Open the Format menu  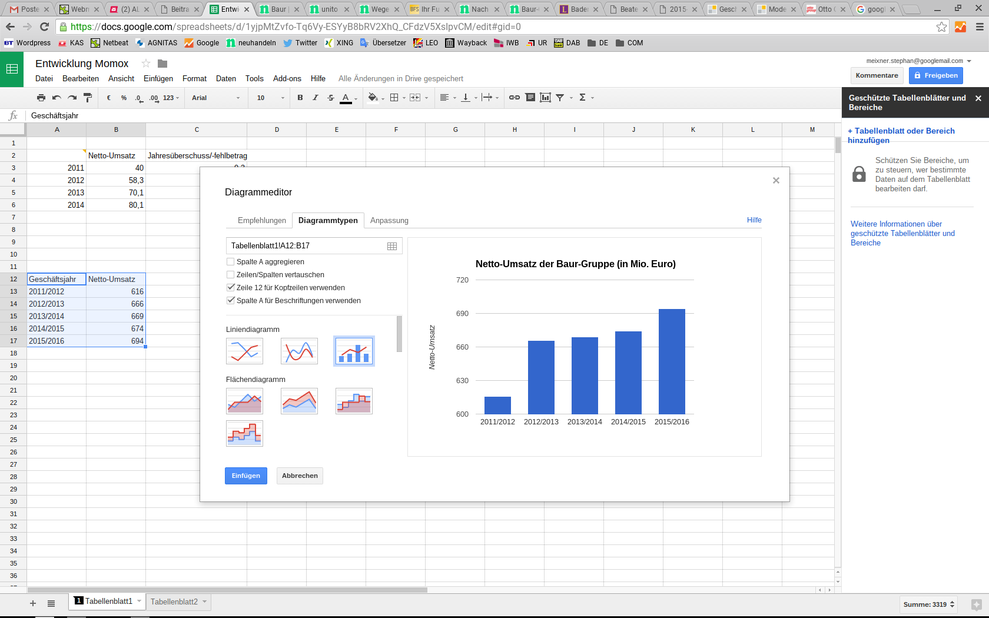pos(194,79)
